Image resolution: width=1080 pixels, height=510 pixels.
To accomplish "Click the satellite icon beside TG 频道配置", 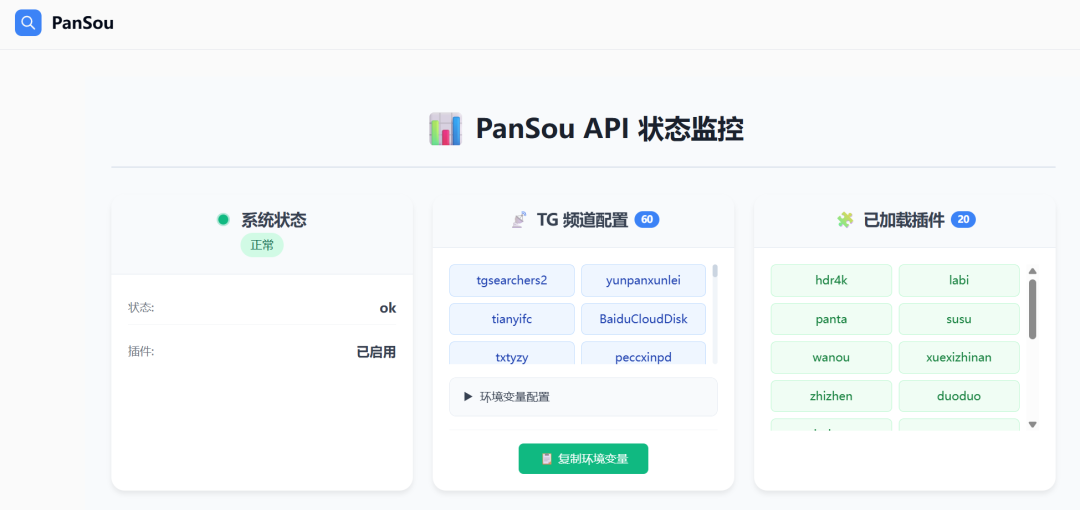I will [519, 220].
